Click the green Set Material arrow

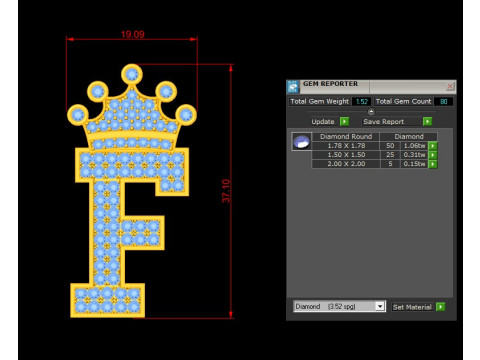click(x=440, y=307)
